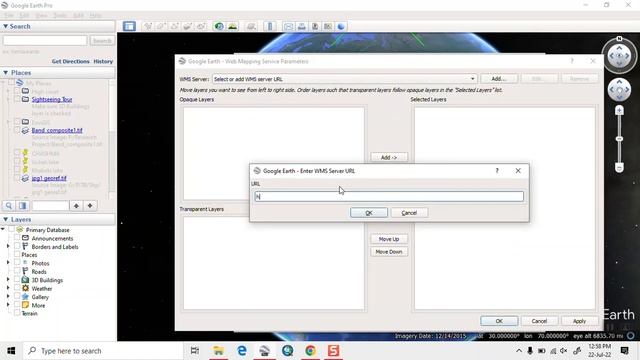Click the View in Google Maps icon
The width and height of the screenshot is (640, 360).
point(328,27)
